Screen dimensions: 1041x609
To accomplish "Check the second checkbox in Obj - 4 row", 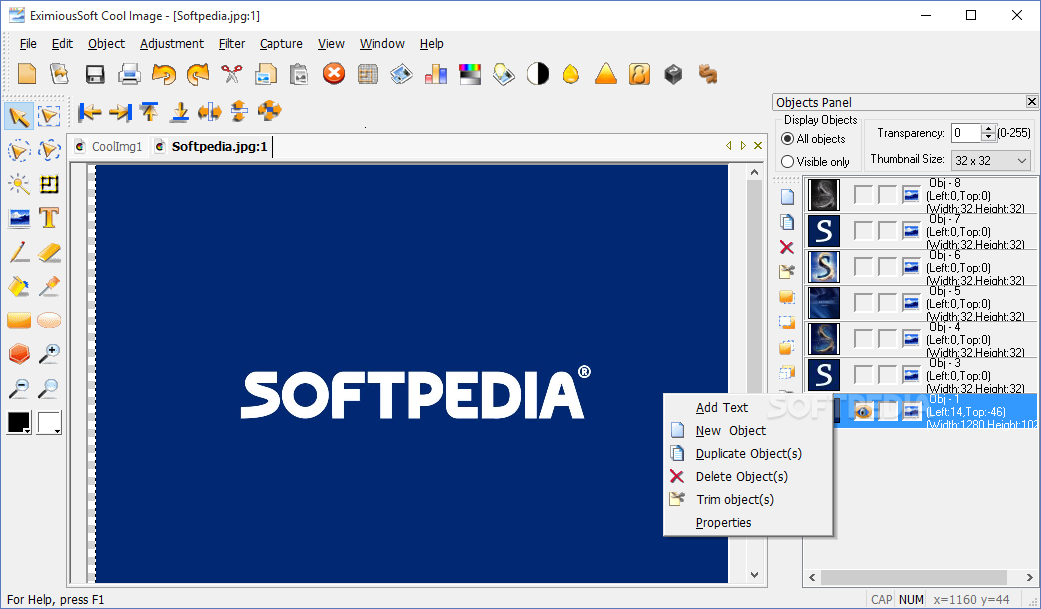I will point(887,339).
